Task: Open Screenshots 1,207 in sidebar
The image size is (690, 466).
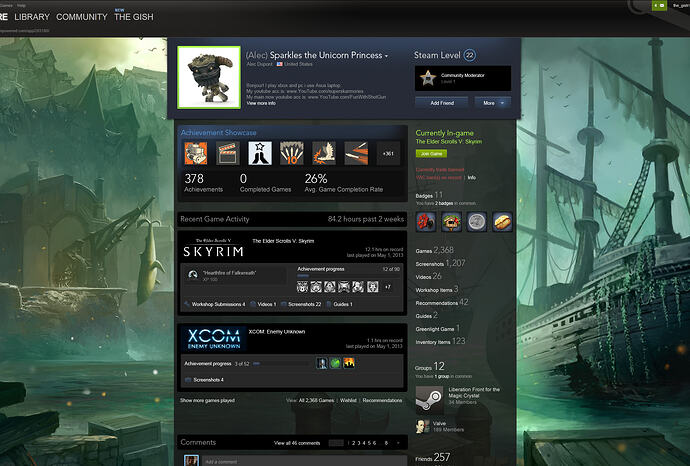Action: pyautogui.click(x=440, y=263)
